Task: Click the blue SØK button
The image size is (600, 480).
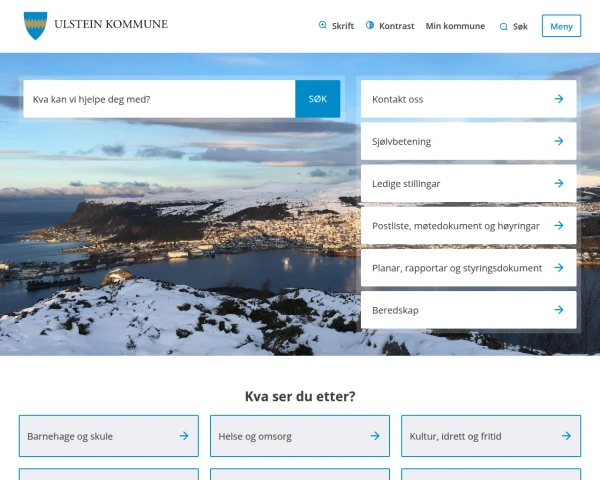Action: pos(318,99)
